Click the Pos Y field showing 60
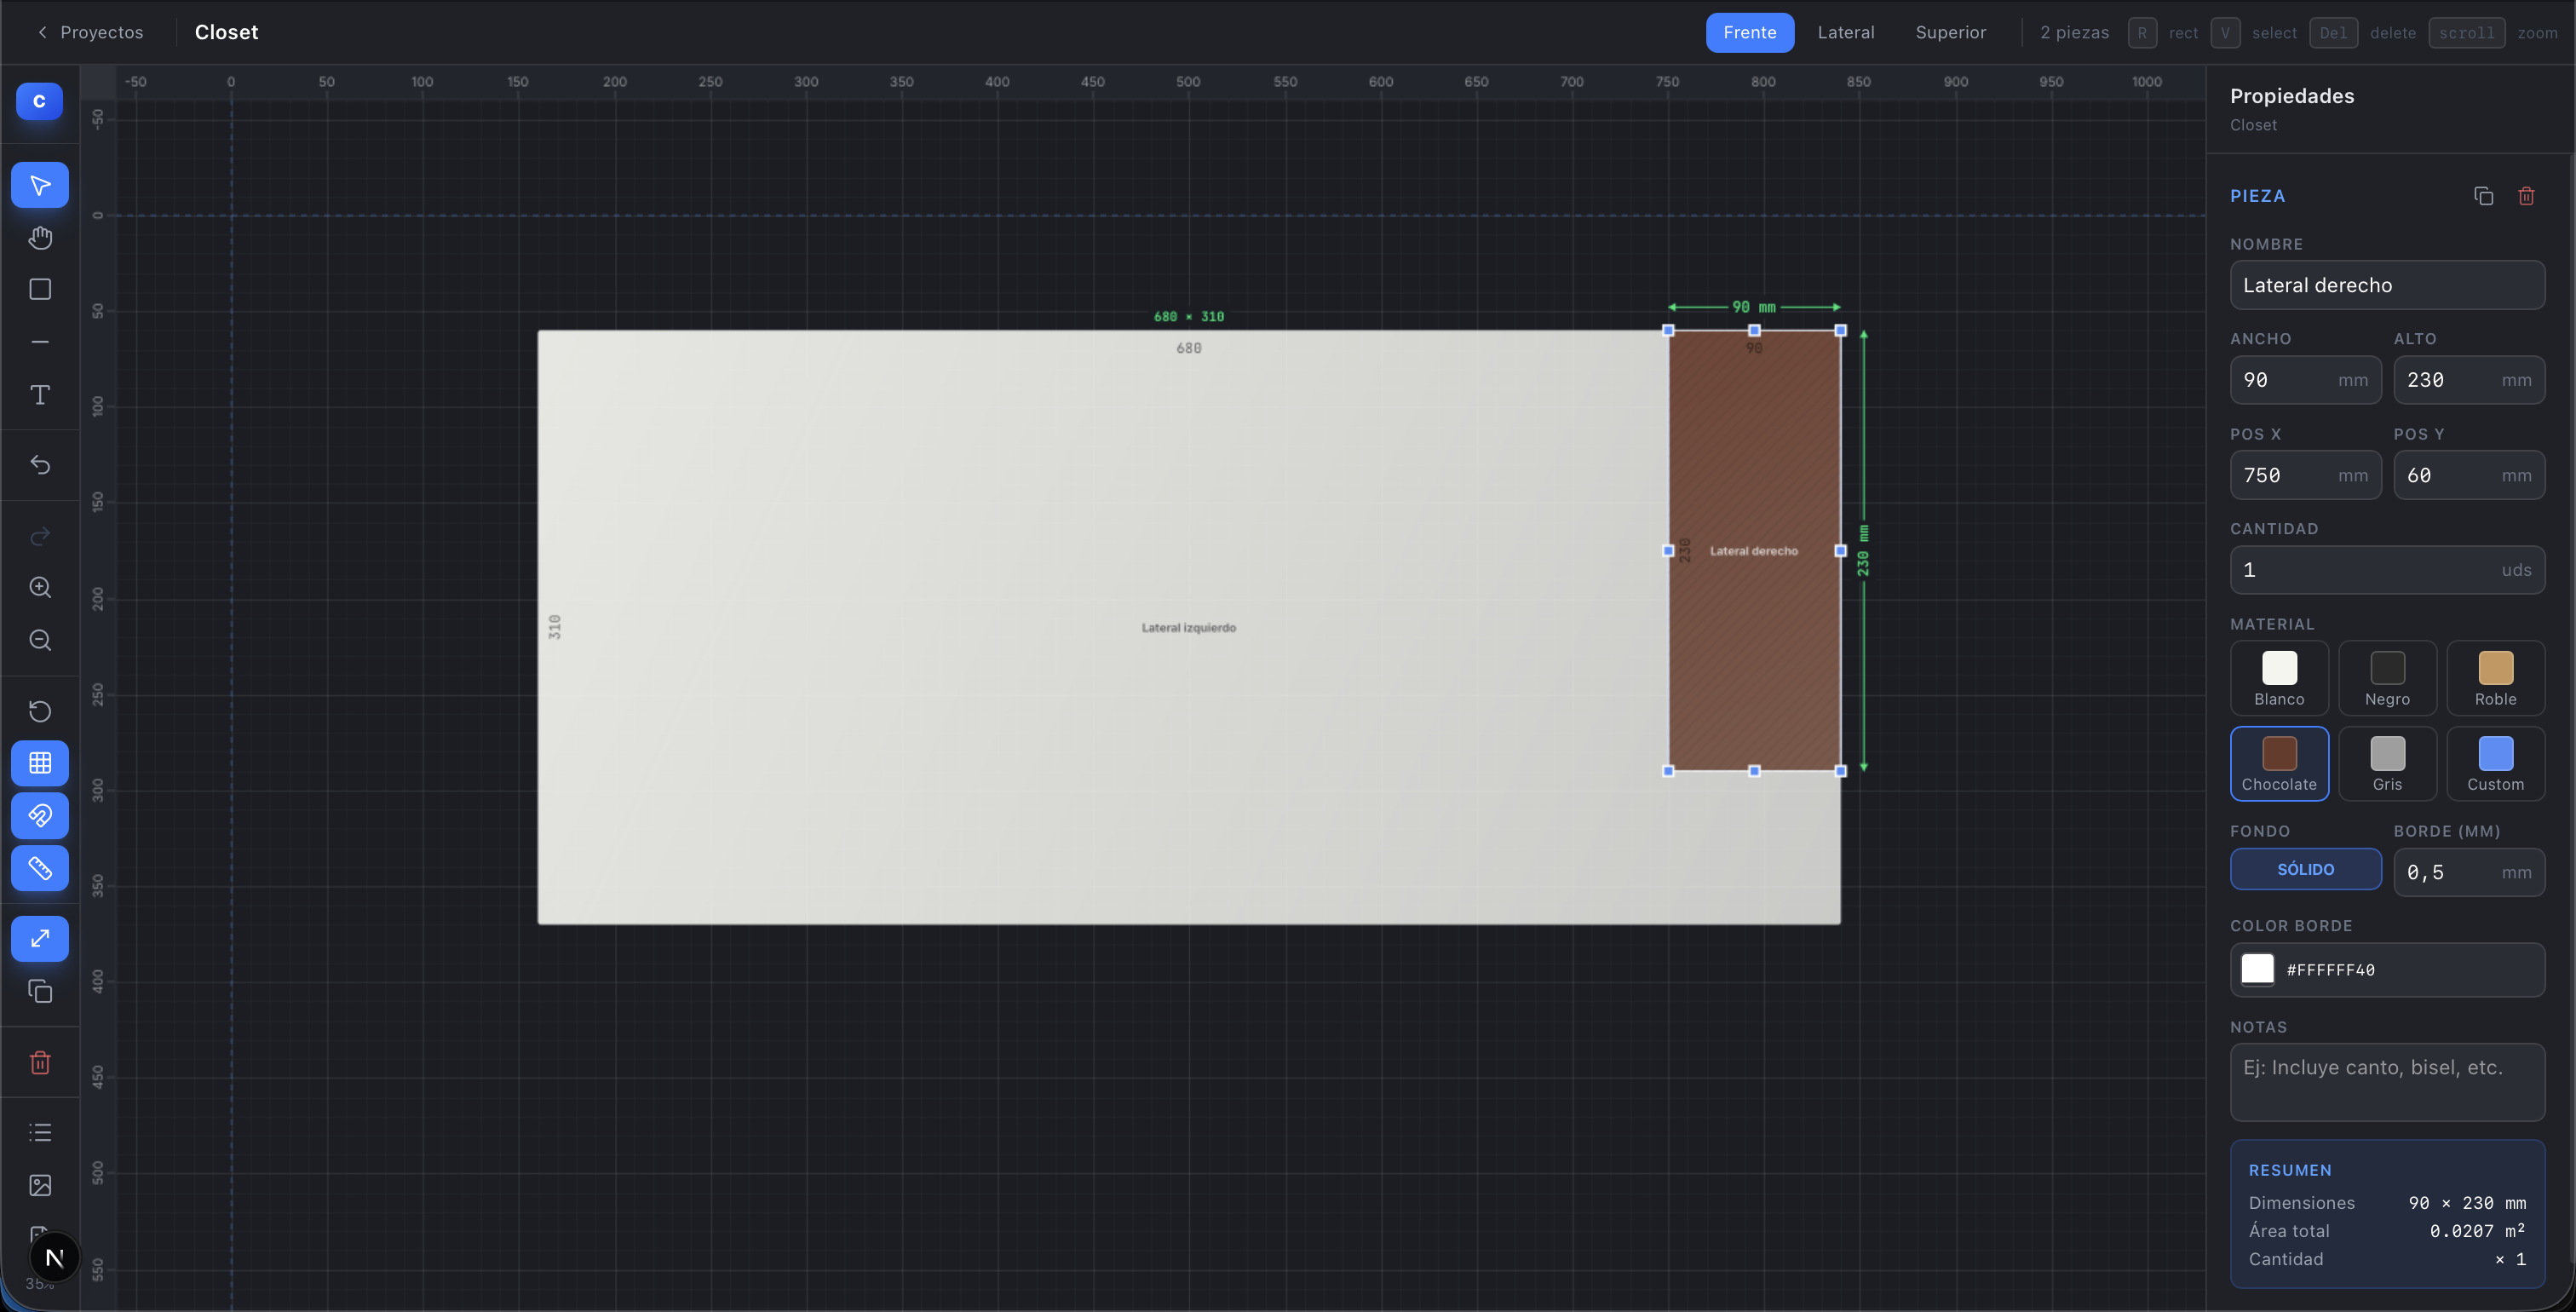 tap(2469, 475)
